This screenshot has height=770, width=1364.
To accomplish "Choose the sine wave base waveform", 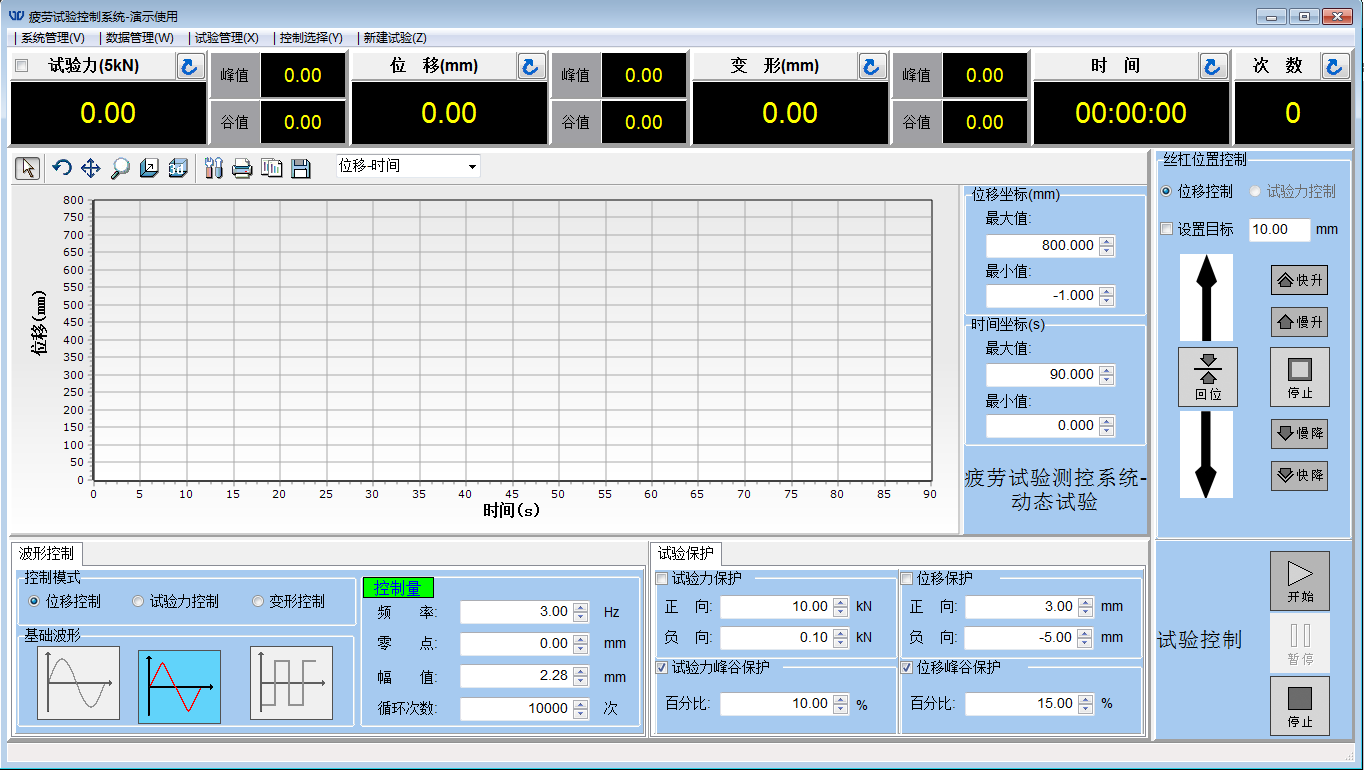I will tap(78, 683).
